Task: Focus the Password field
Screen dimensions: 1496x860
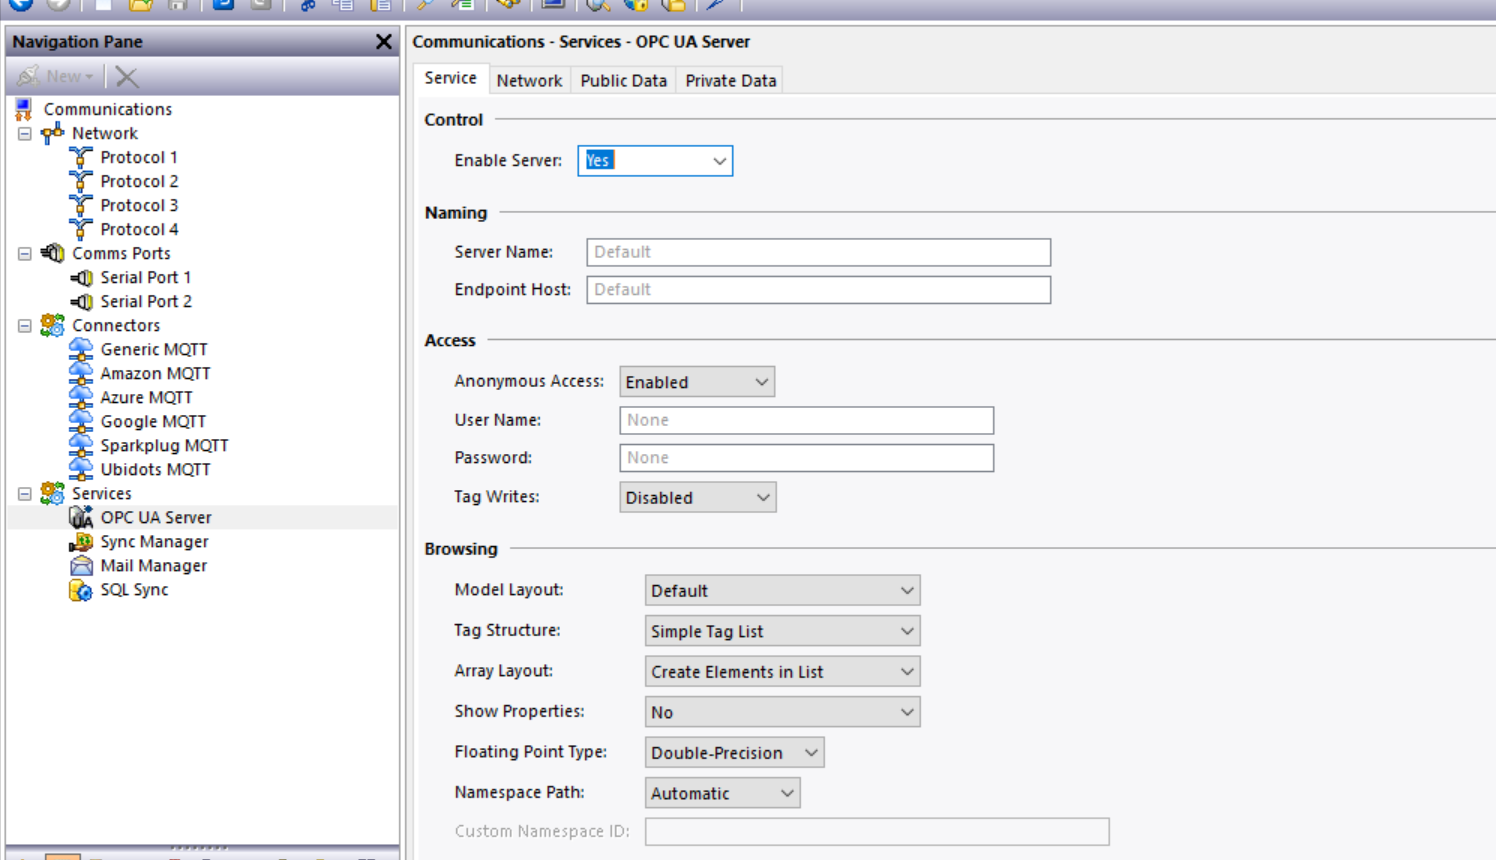Action: 806,458
